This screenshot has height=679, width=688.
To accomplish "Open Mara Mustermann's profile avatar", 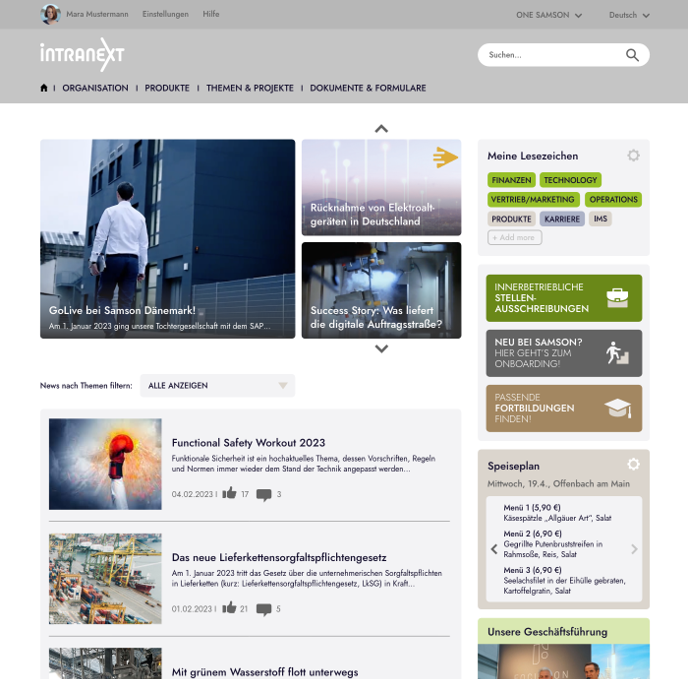I will point(50,14).
